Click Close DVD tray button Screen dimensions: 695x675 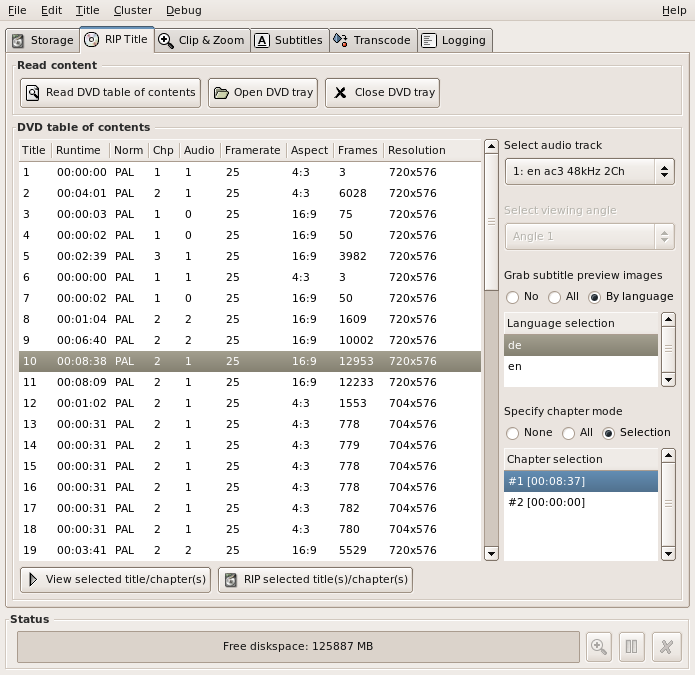[x=383, y=93]
